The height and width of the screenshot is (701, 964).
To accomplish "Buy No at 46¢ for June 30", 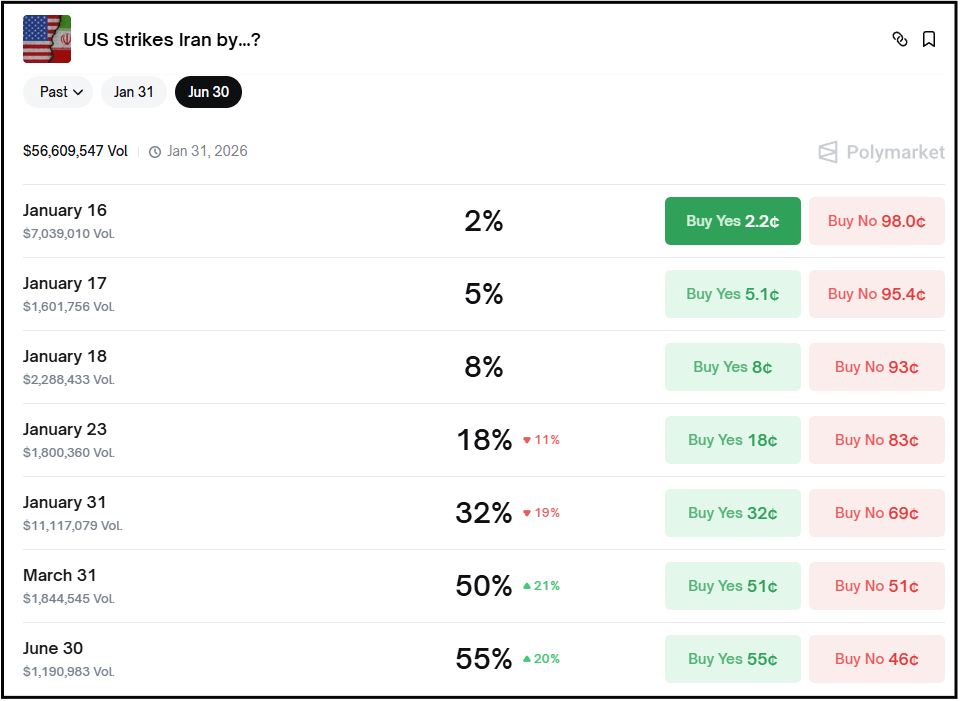I will pyautogui.click(x=876, y=659).
